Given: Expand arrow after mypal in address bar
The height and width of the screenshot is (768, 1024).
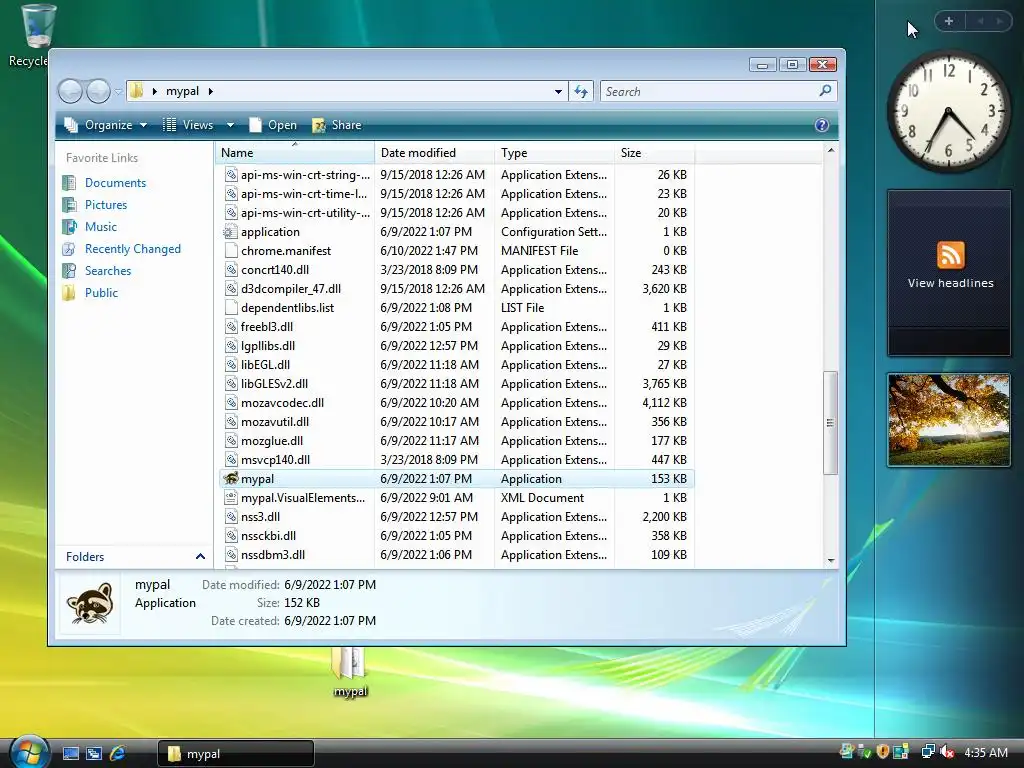Looking at the screenshot, I should (x=210, y=91).
